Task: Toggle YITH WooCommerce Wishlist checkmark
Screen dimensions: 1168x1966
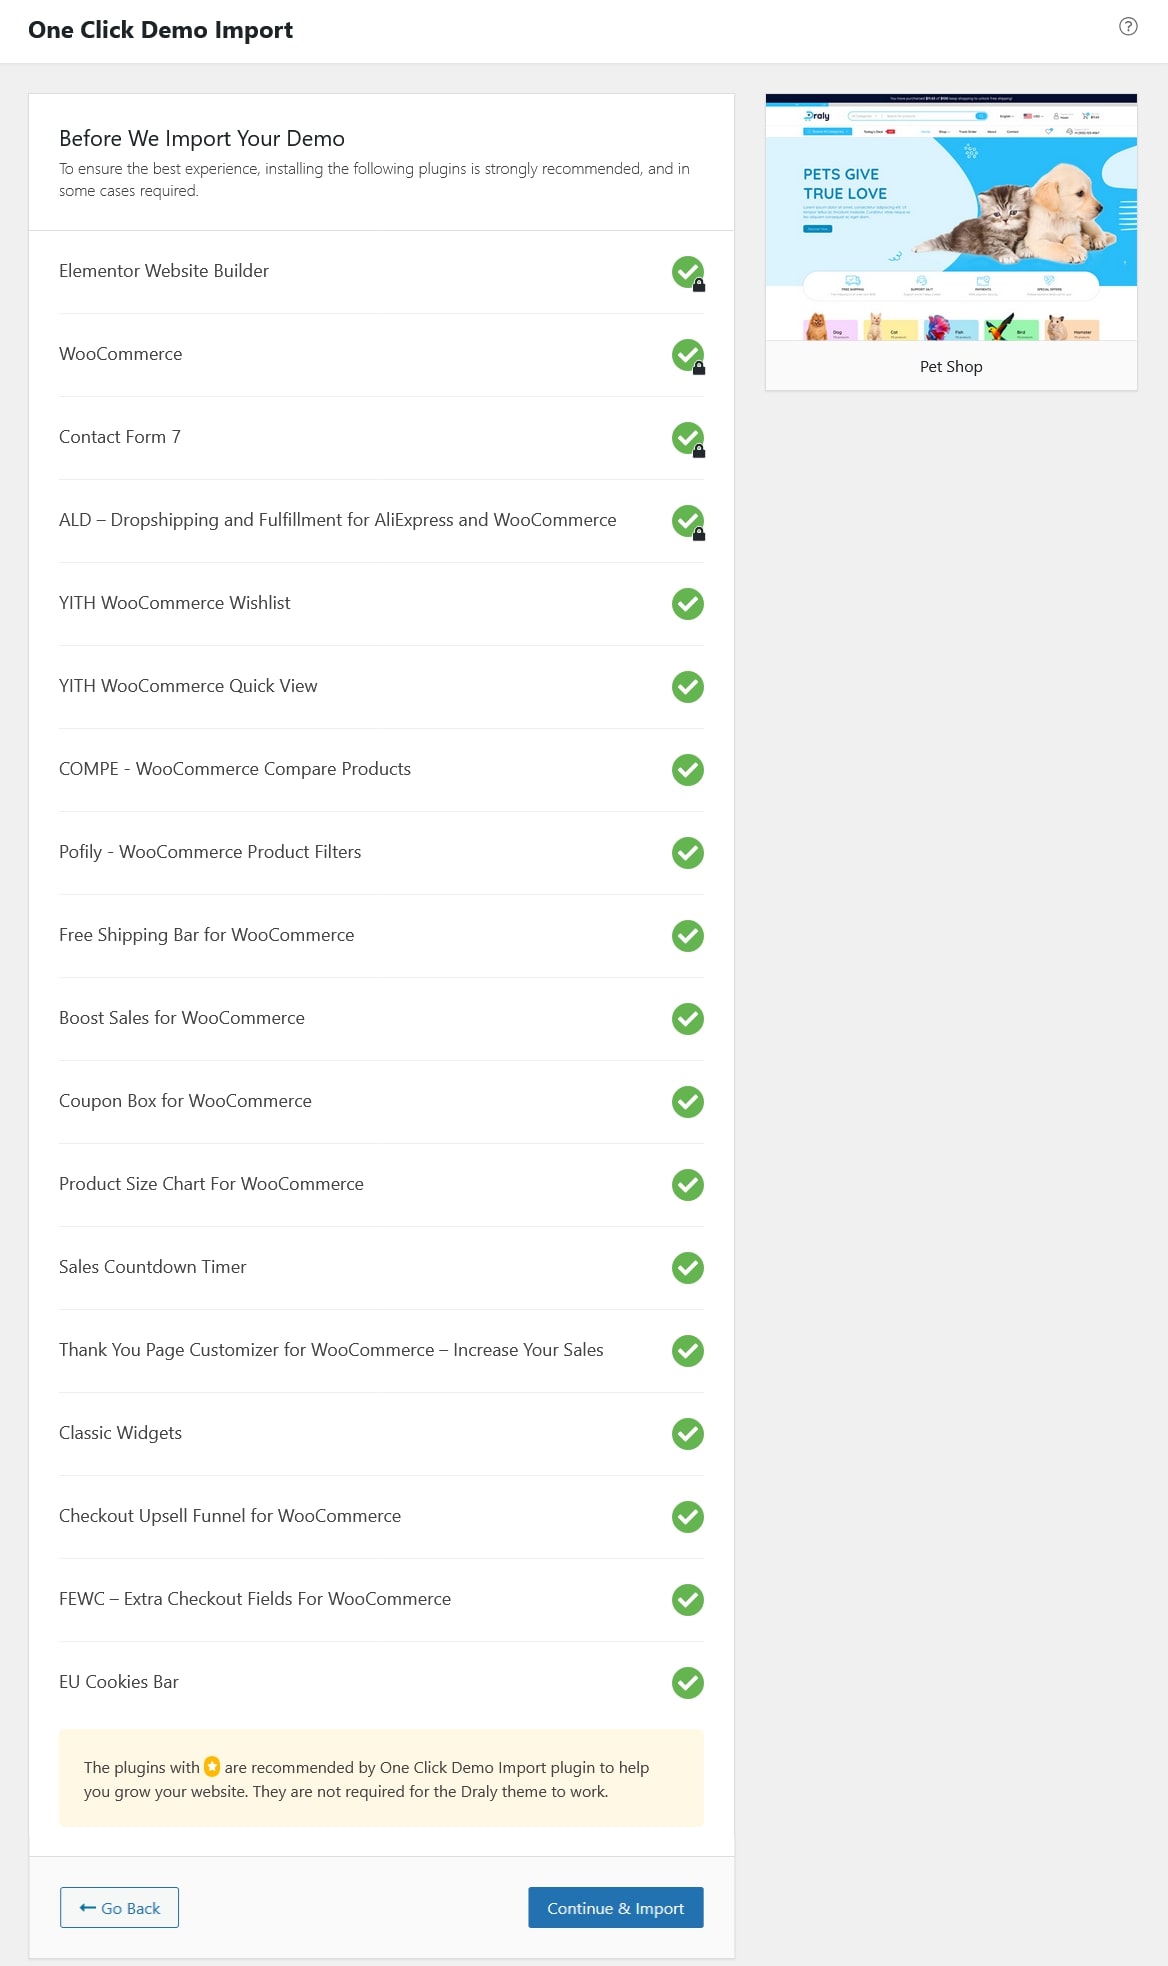Action: pos(688,604)
